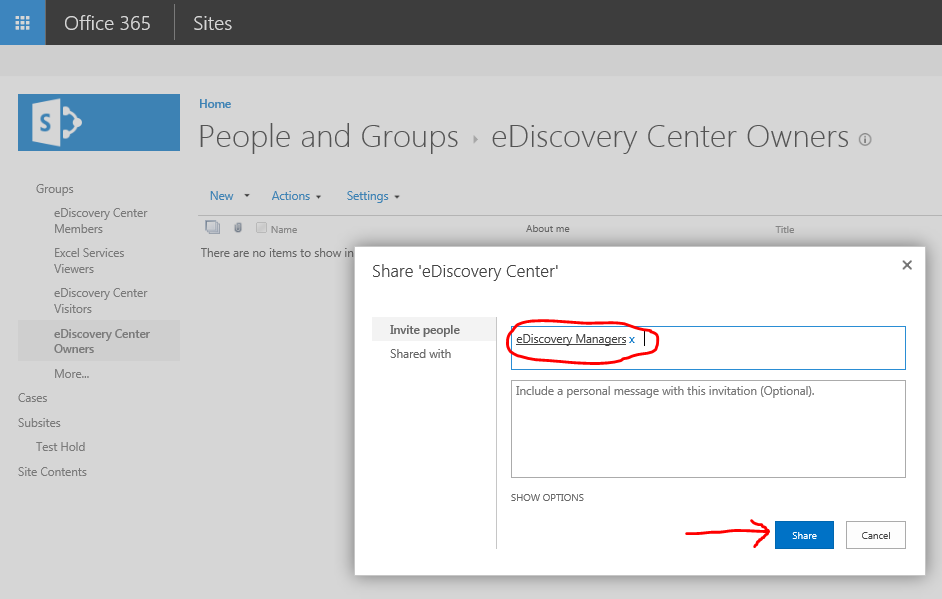The image size is (942, 599).
Task: Expand the New dropdown menu
Action: point(229,196)
